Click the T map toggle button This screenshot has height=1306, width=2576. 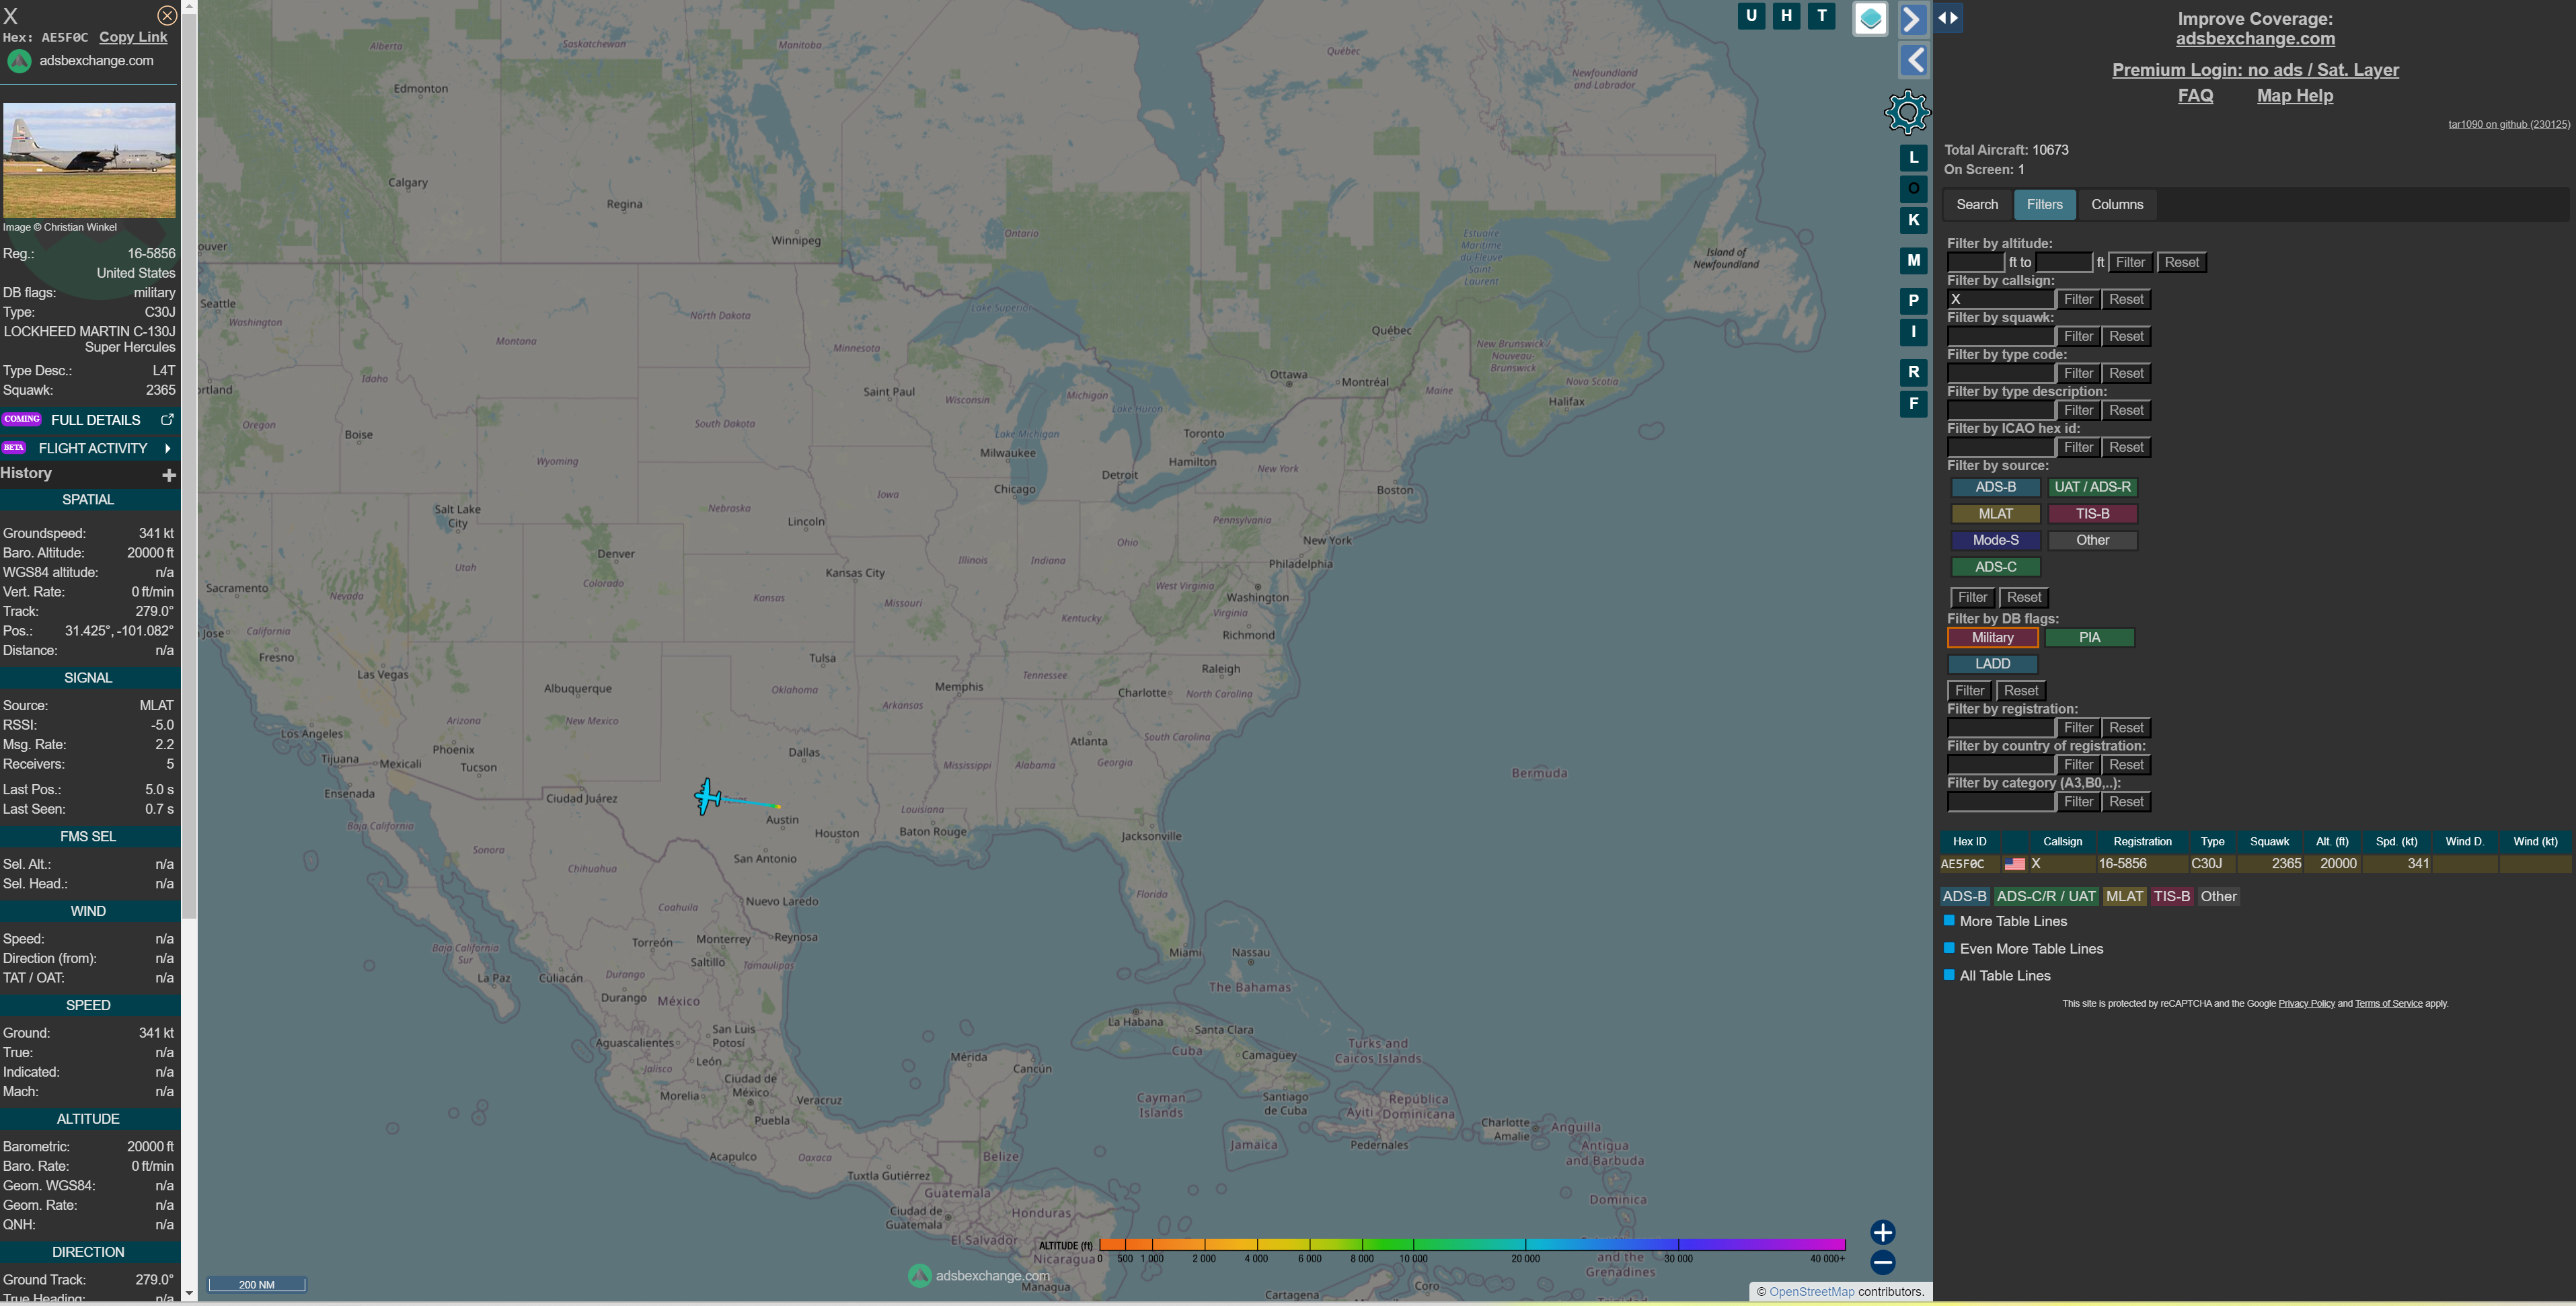(1821, 16)
